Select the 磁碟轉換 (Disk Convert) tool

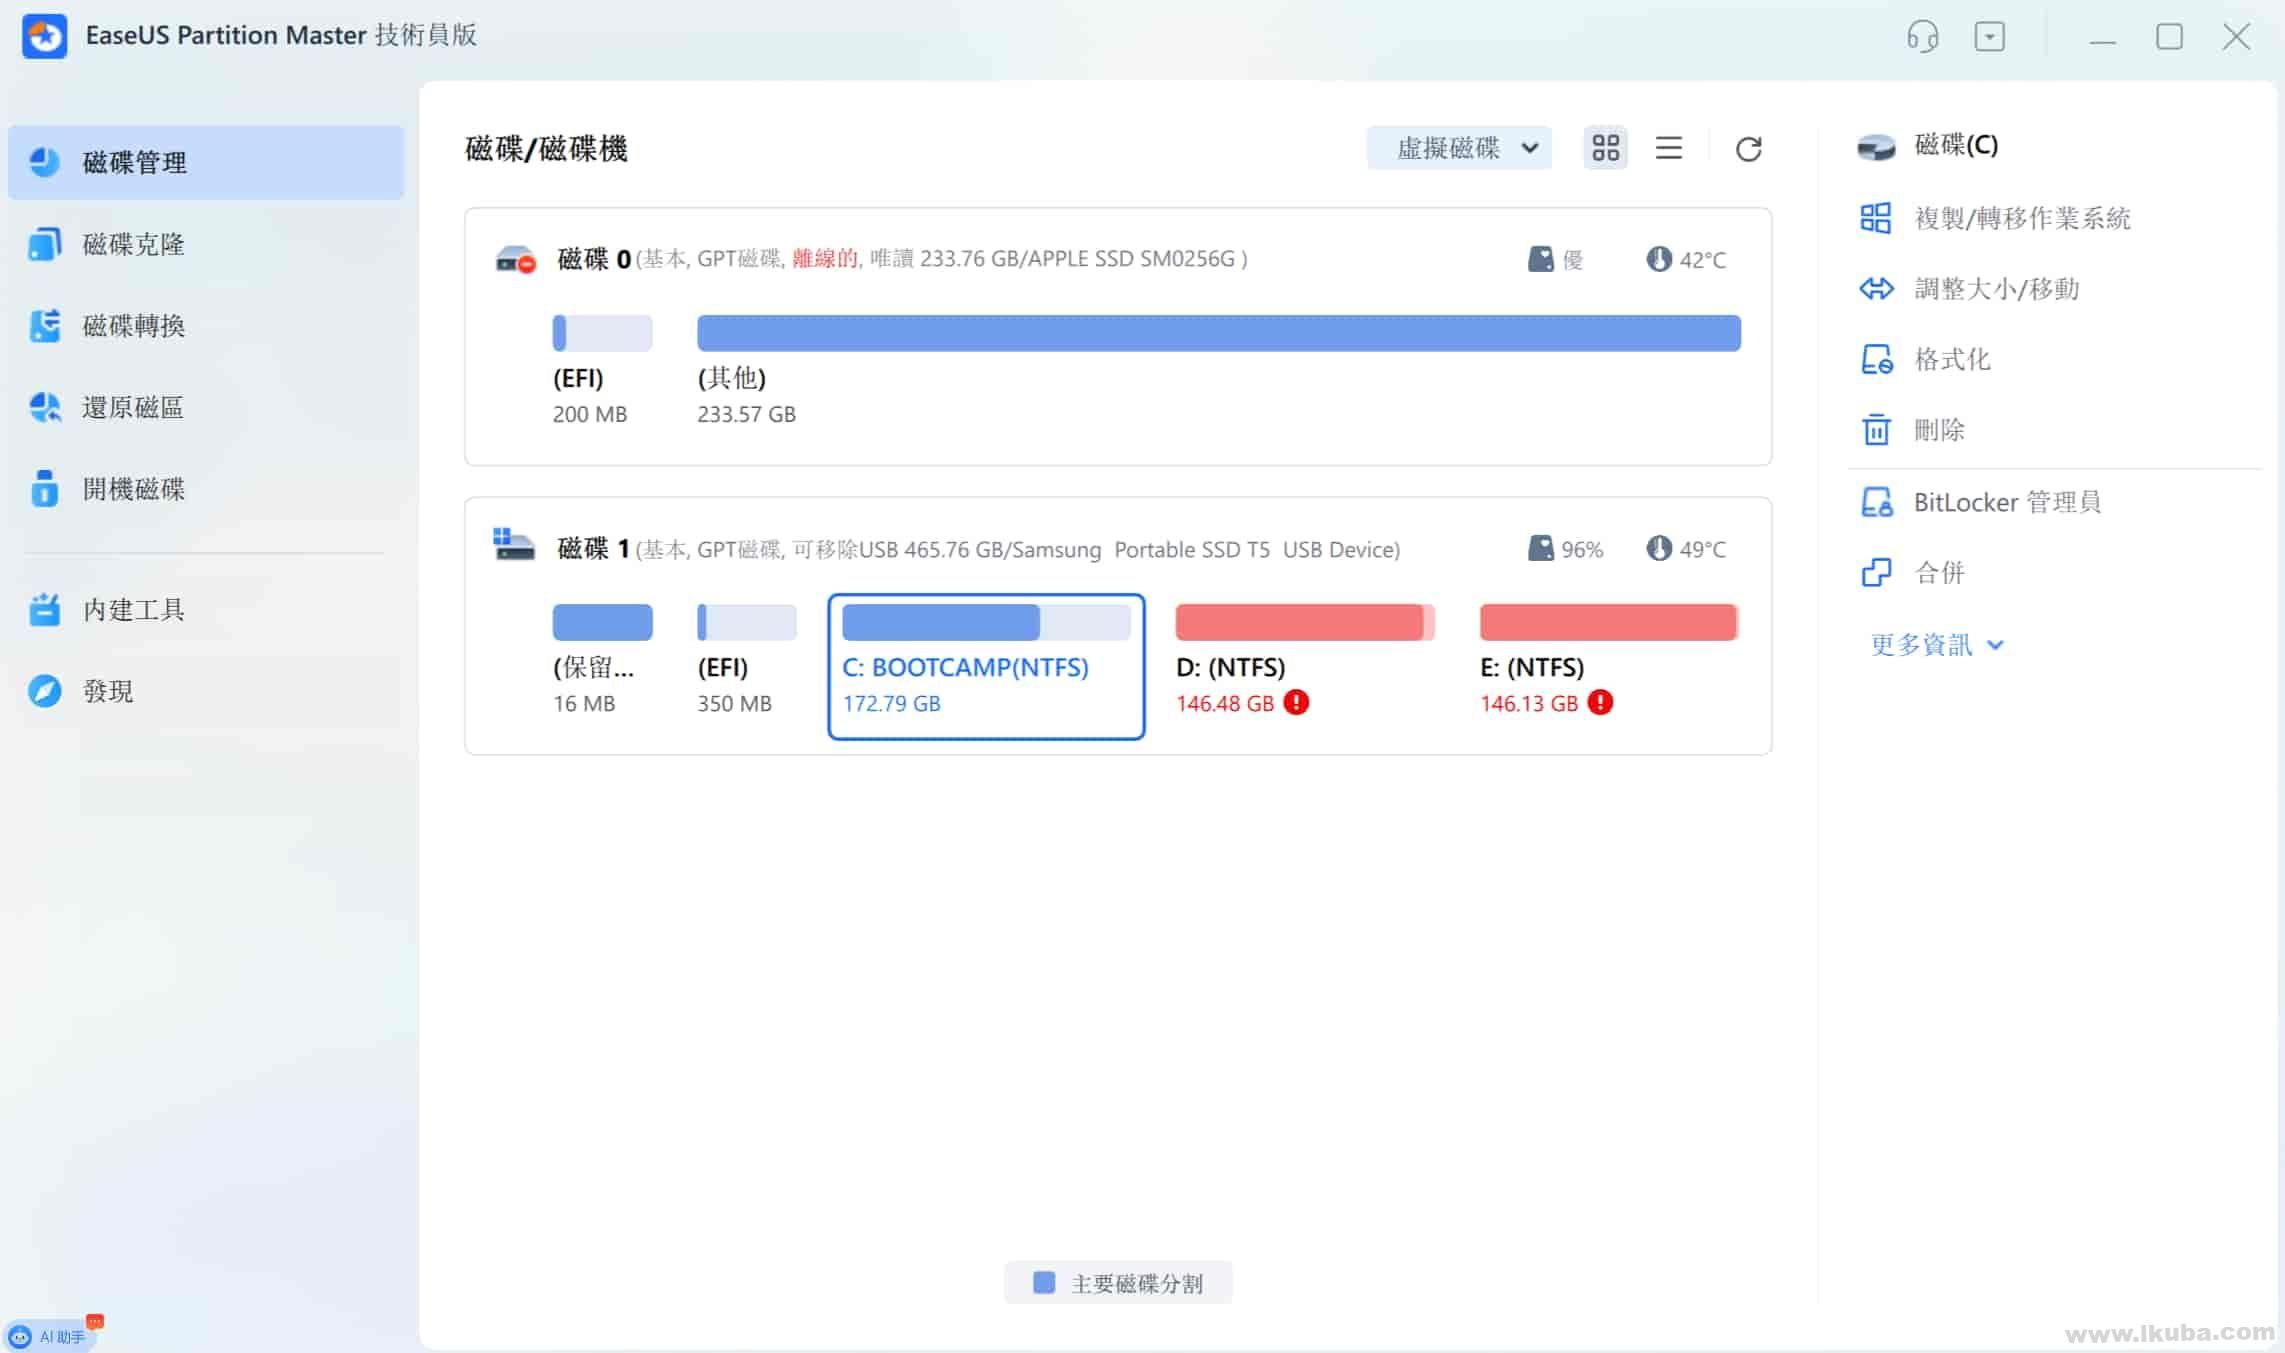point(133,325)
